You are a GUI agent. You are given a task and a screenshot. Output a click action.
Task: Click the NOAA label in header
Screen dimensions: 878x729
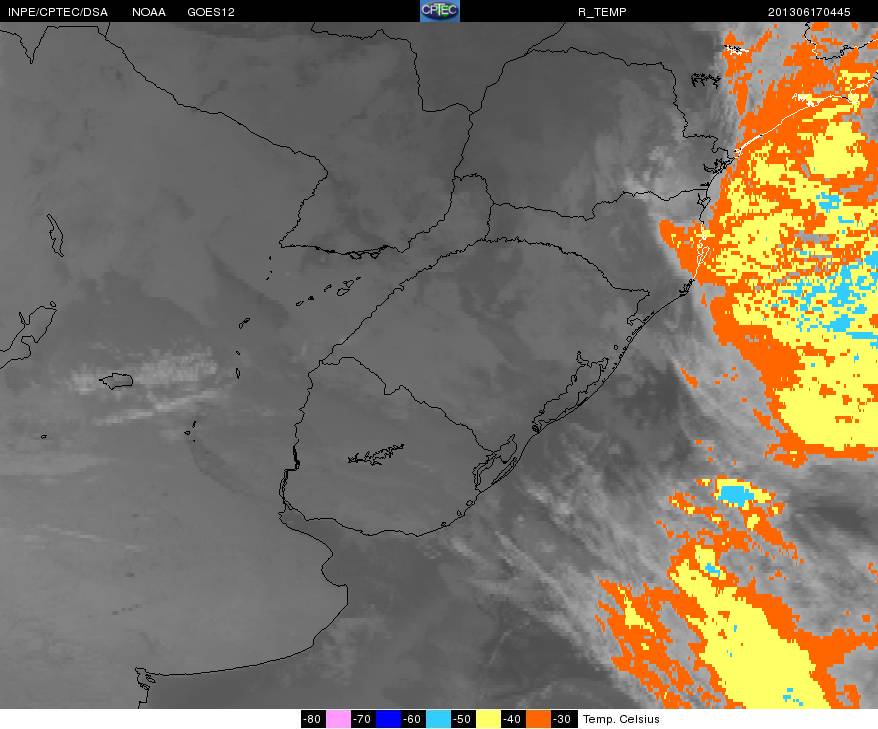click(148, 12)
